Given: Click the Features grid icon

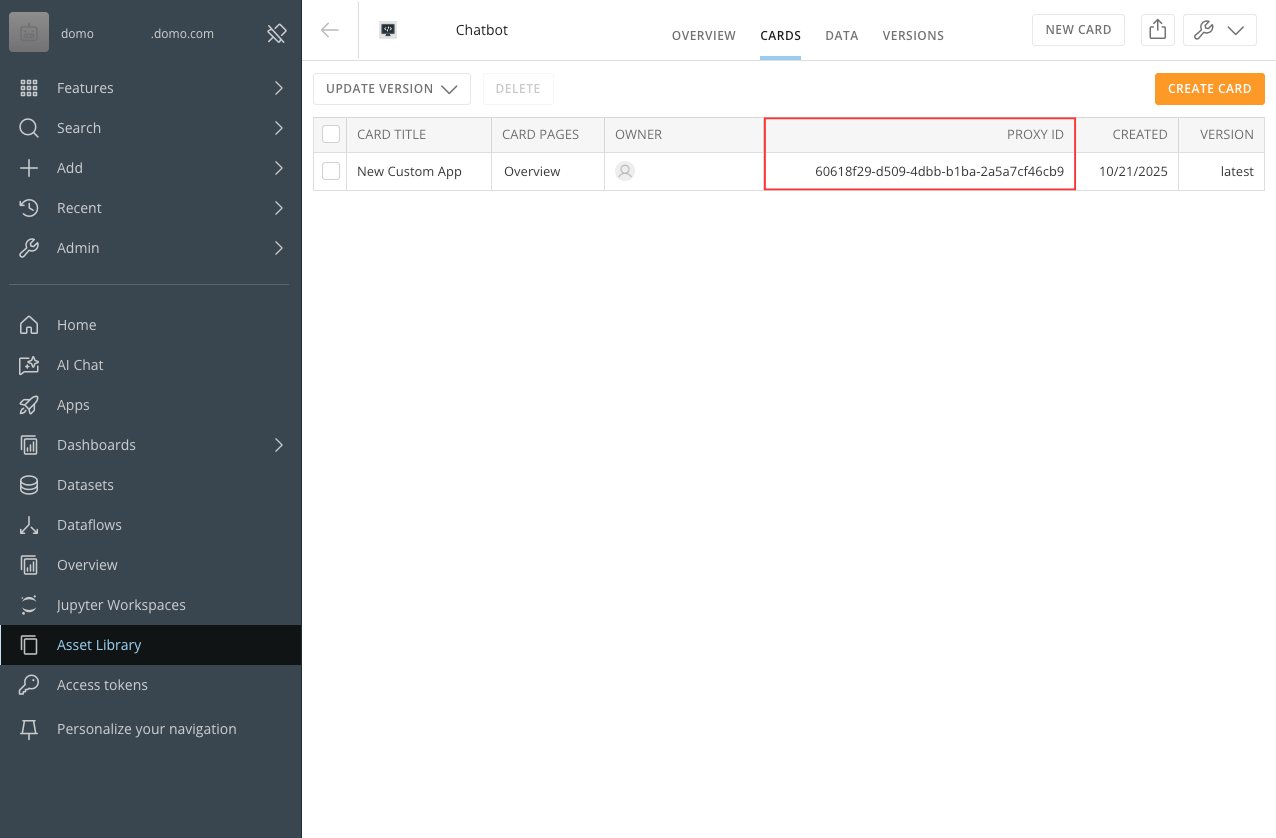Looking at the screenshot, I should tap(29, 88).
